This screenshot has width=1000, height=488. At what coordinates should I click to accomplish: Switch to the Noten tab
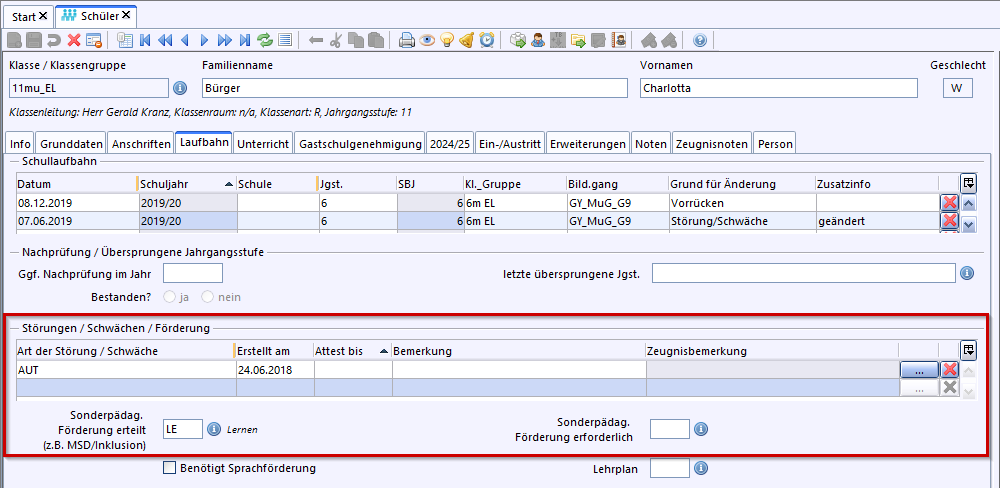pyautogui.click(x=651, y=144)
